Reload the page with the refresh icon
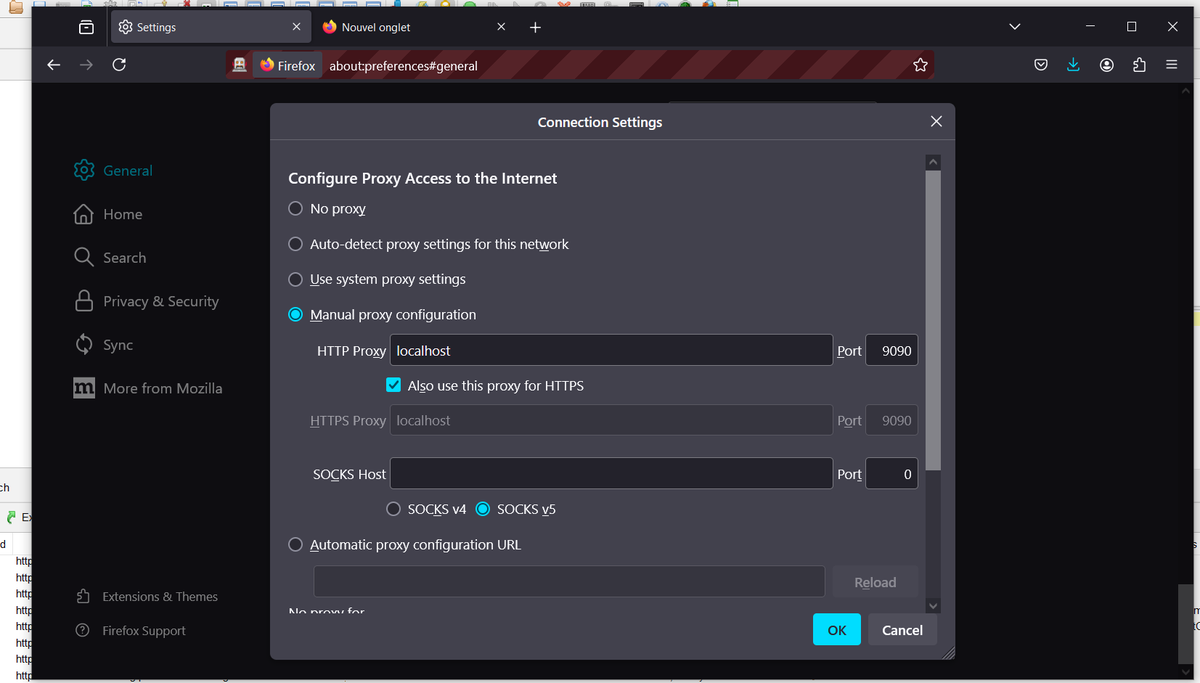1200x683 pixels. click(x=119, y=65)
